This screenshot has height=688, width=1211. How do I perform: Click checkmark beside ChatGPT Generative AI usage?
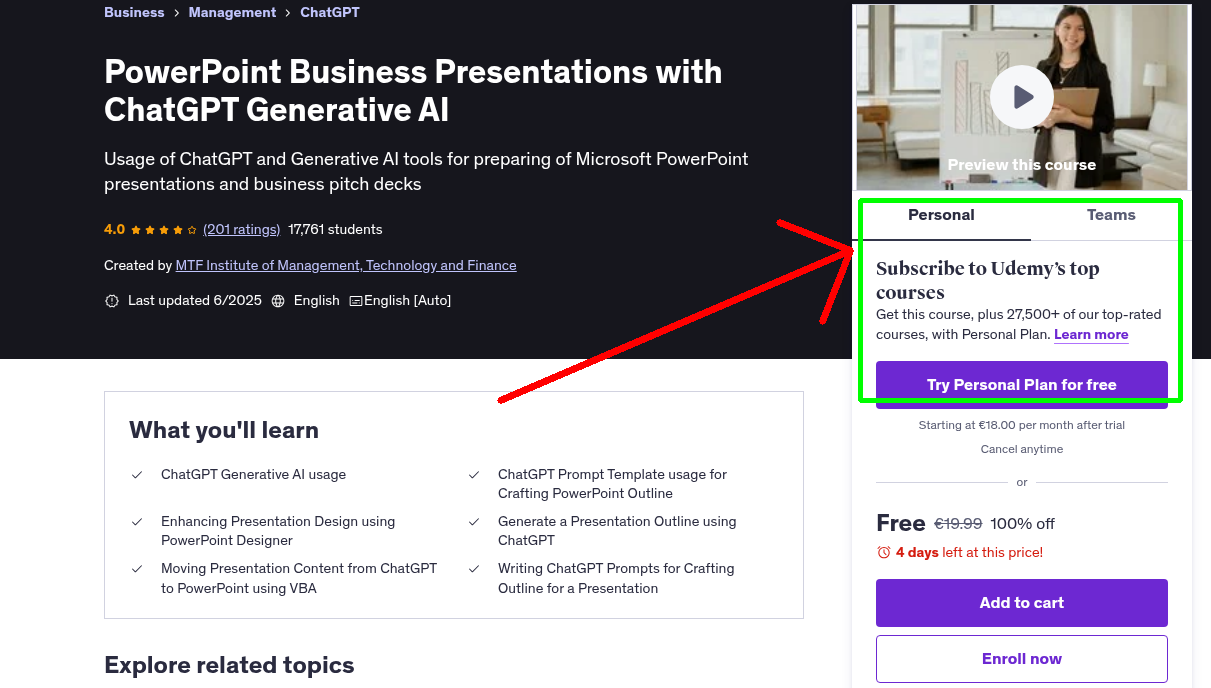pyautogui.click(x=137, y=475)
